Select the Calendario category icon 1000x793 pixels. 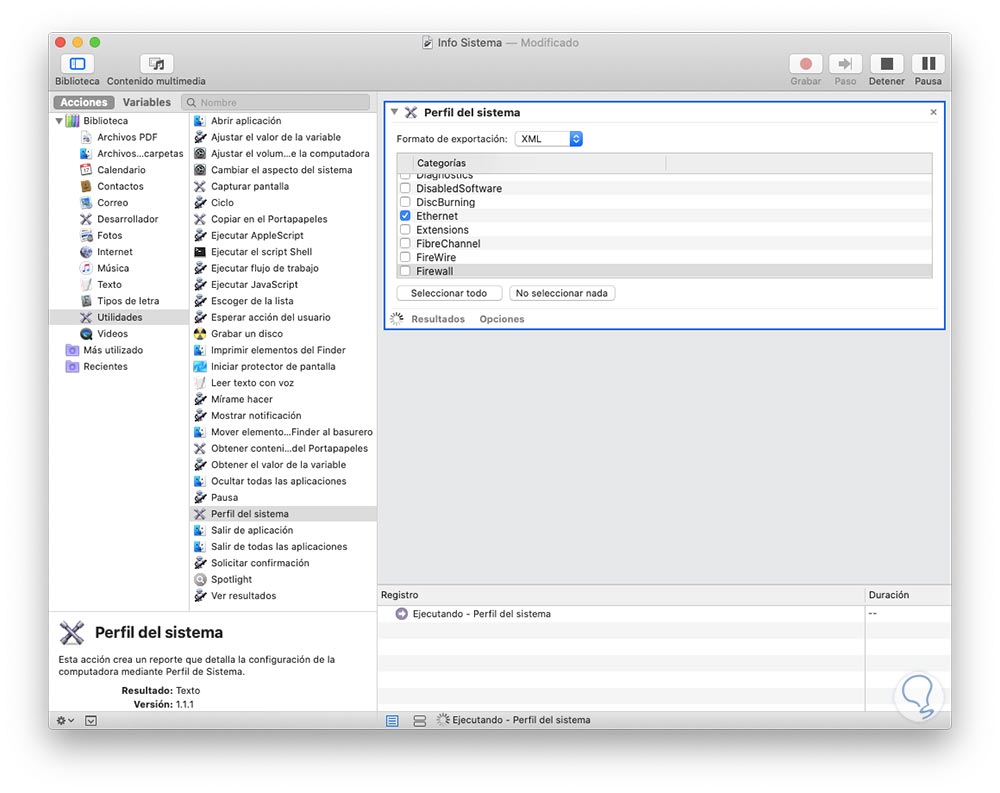coord(86,170)
